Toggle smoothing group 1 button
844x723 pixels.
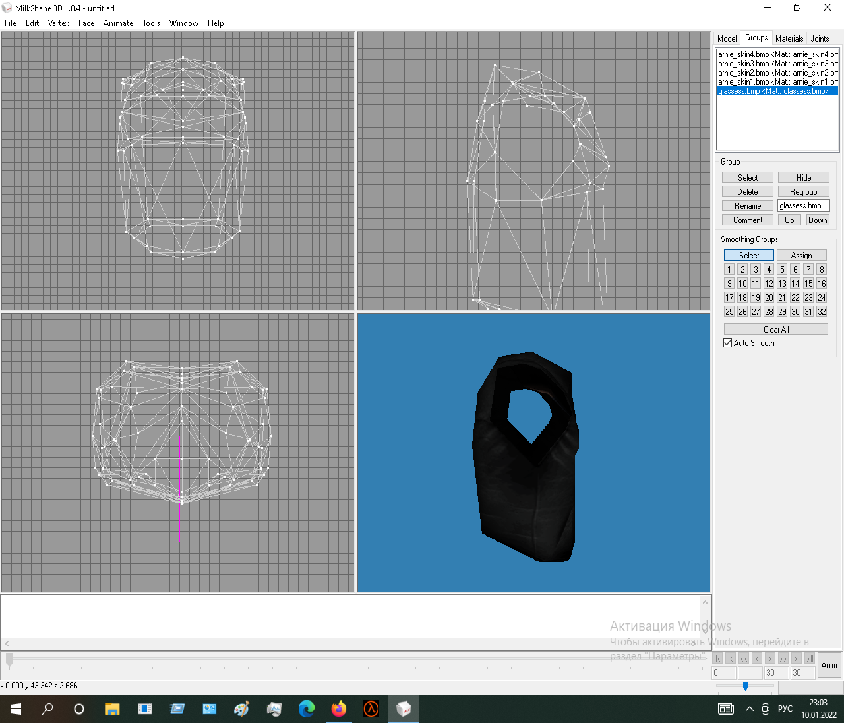pyautogui.click(x=729, y=269)
